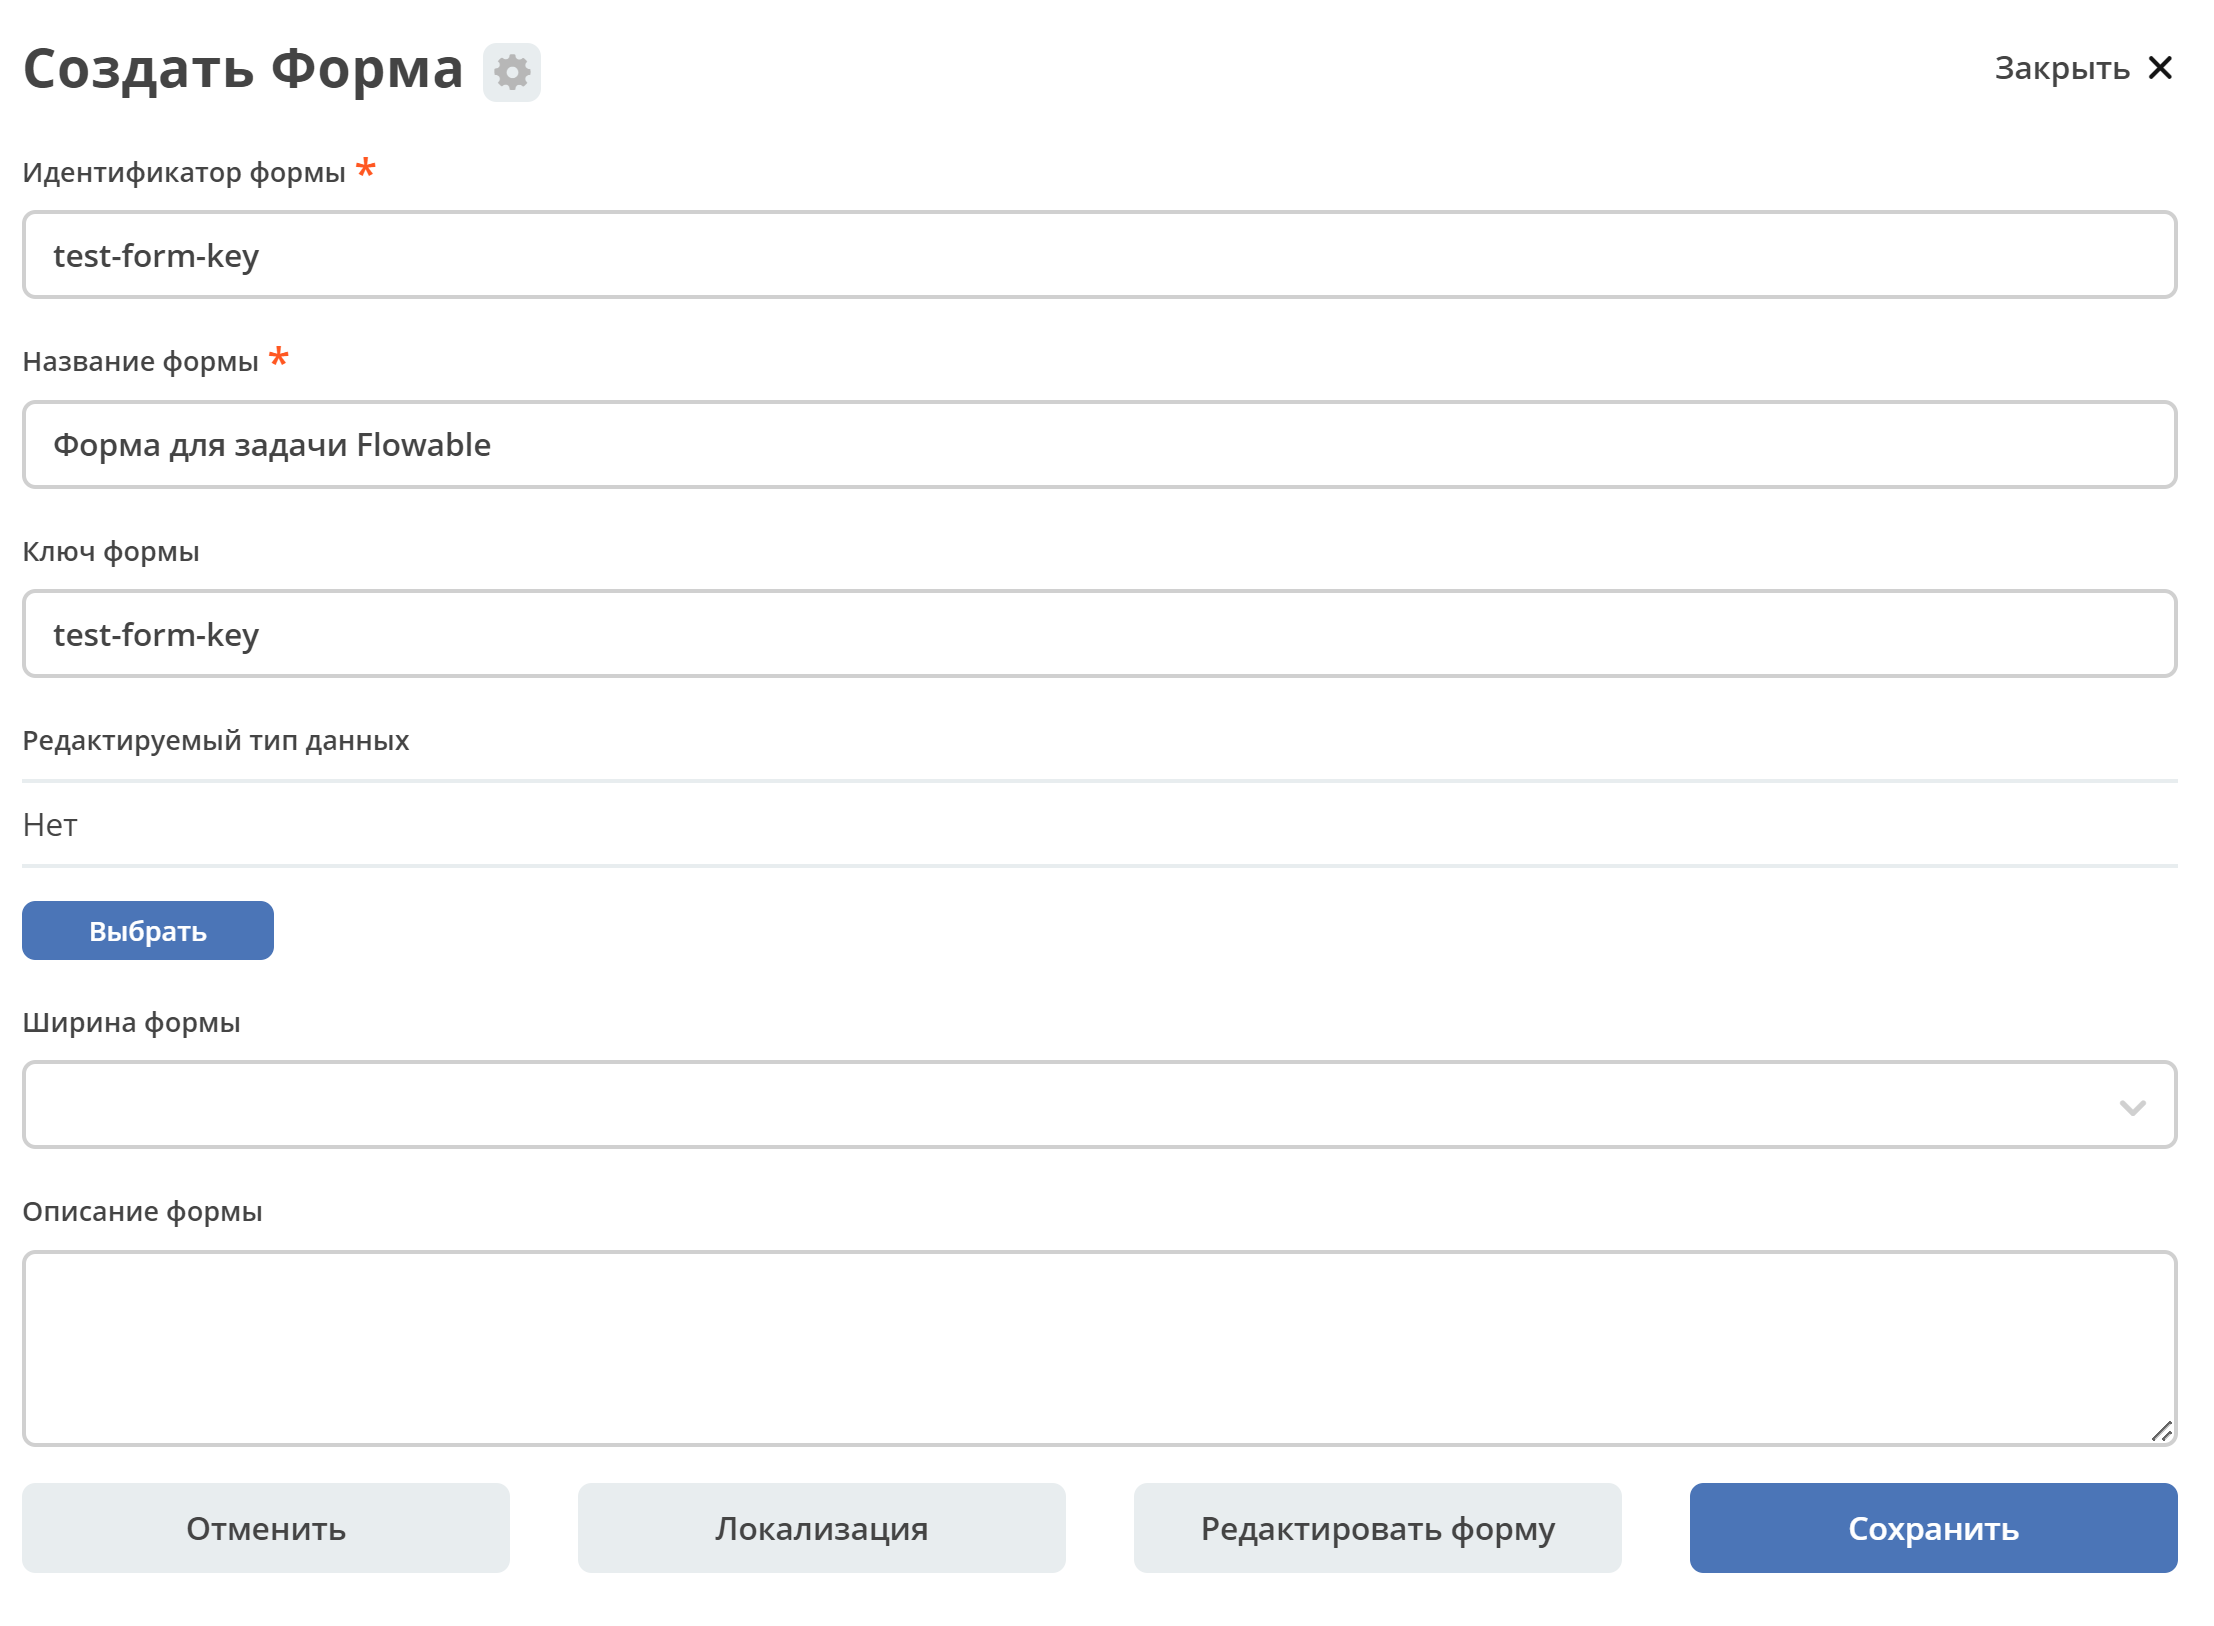2214x1626 pixels.
Task: Open the gear settings icon beside the title
Action: (511, 72)
